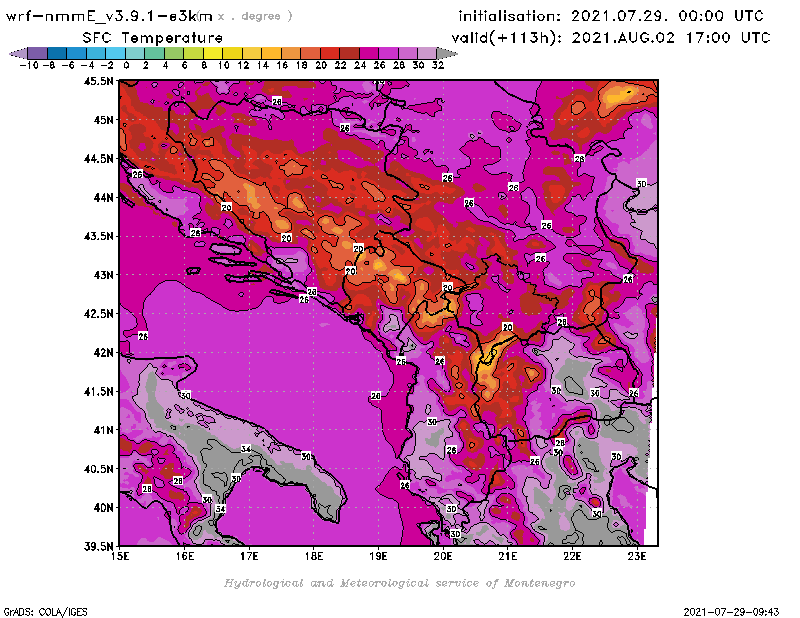This screenshot has width=800, height=618.
Task: Click the '43N' latitude label
Action: pos(103,275)
